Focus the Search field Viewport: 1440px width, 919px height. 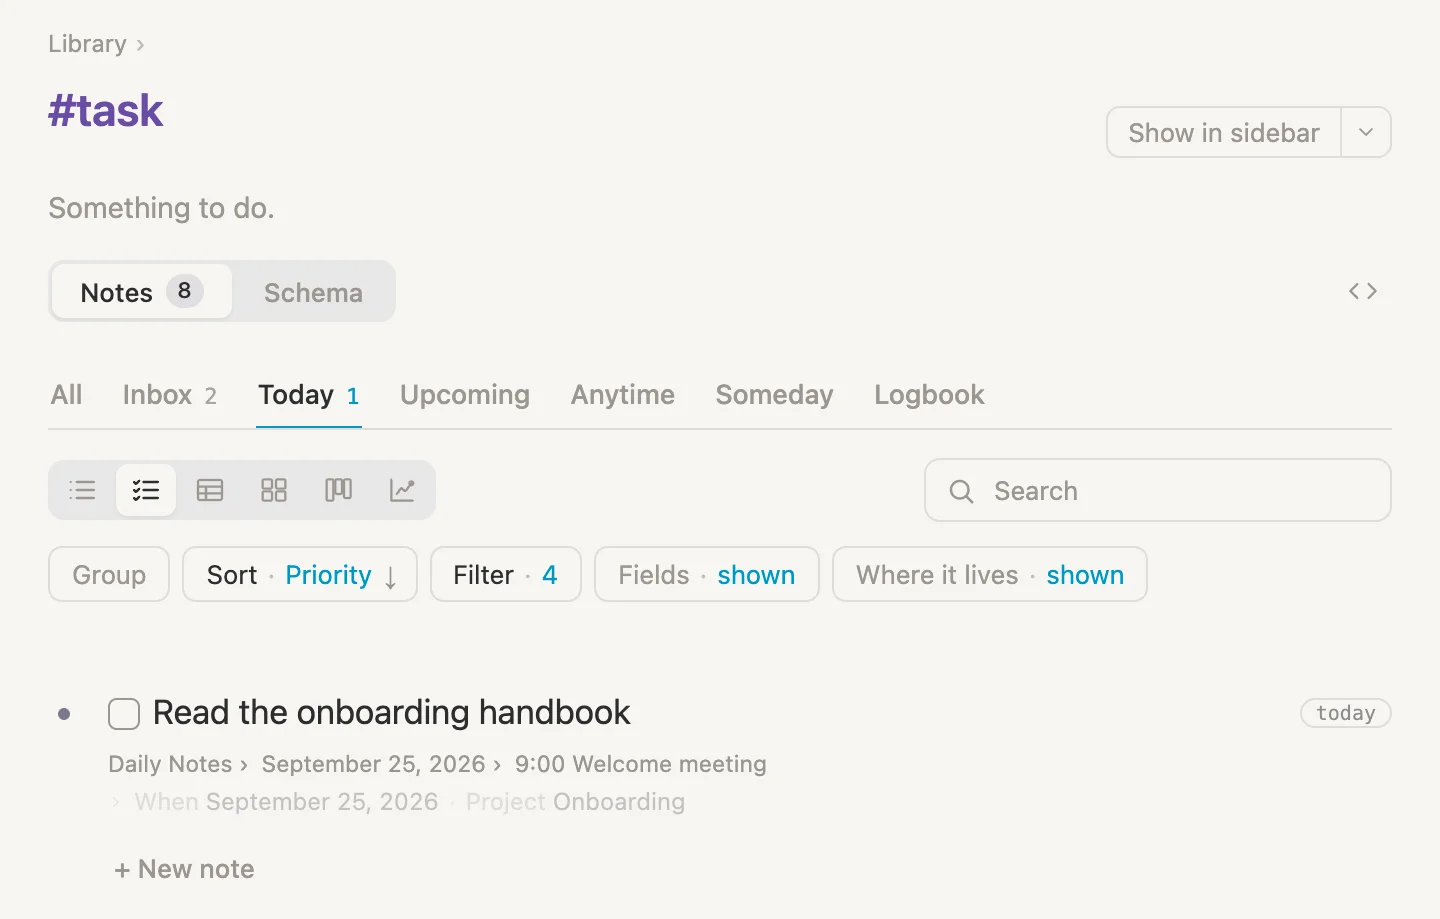click(x=1158, y=490)
